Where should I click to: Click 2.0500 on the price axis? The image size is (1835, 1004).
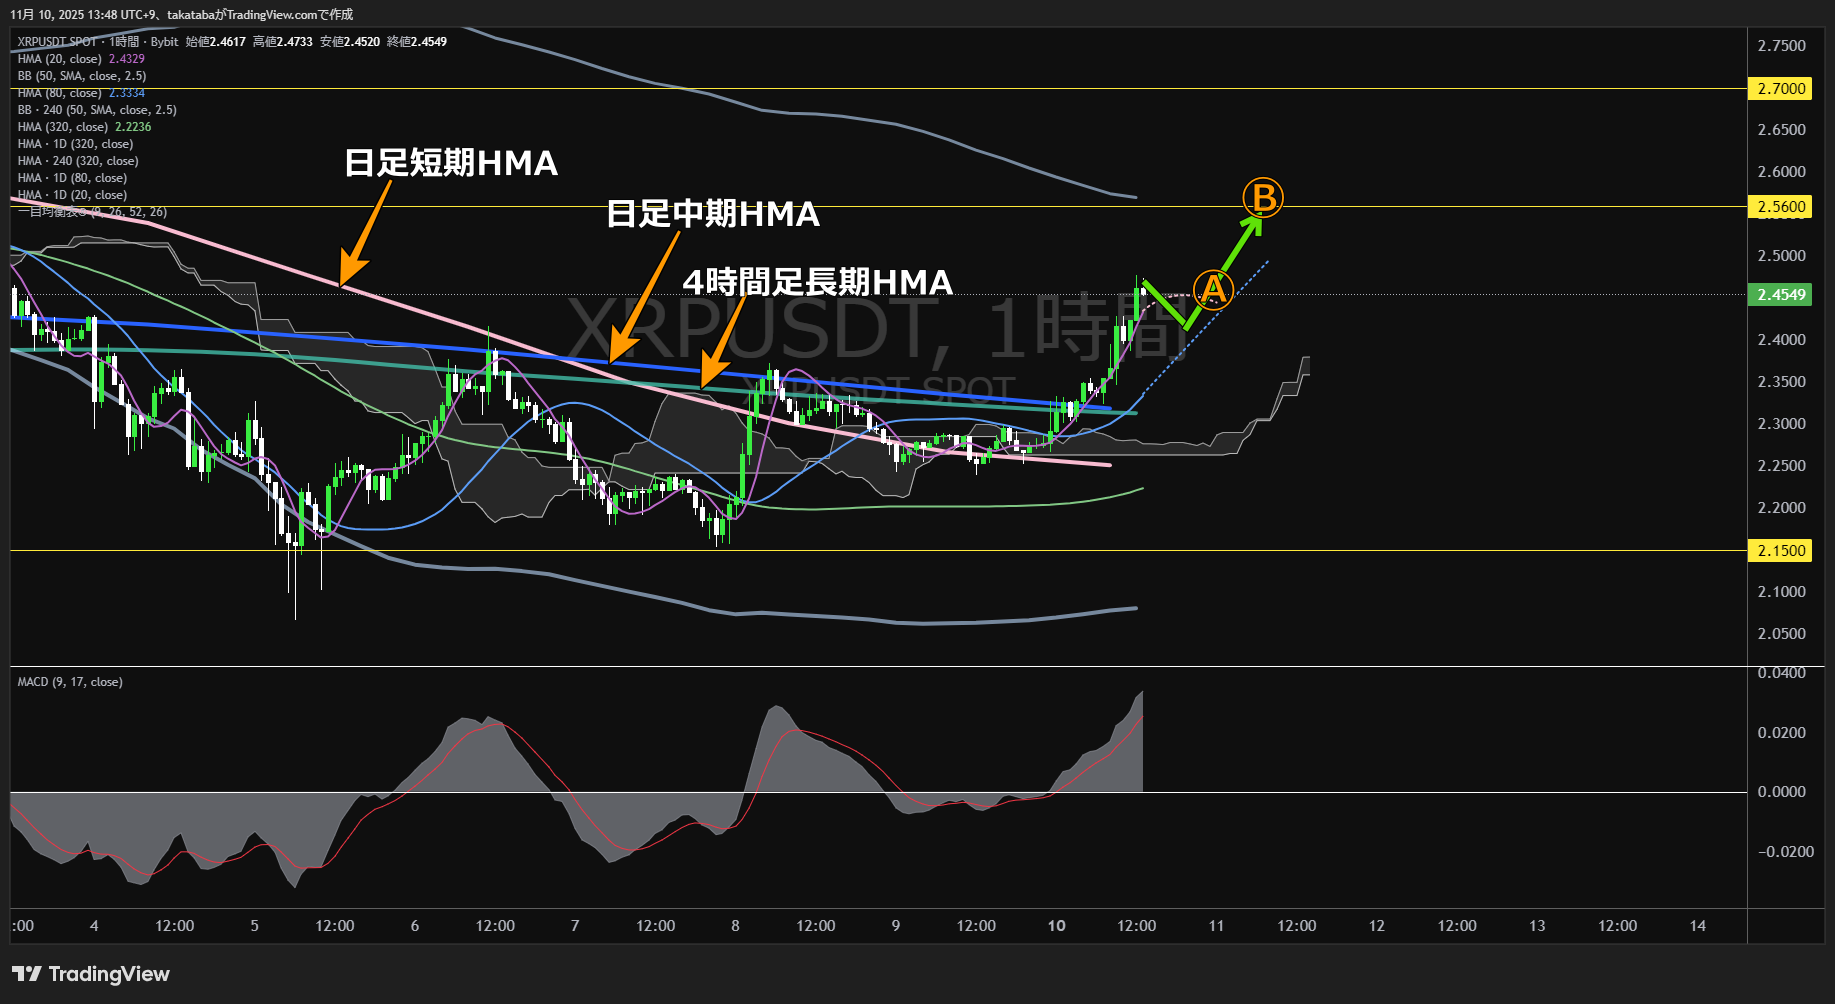click(1782, 634)
